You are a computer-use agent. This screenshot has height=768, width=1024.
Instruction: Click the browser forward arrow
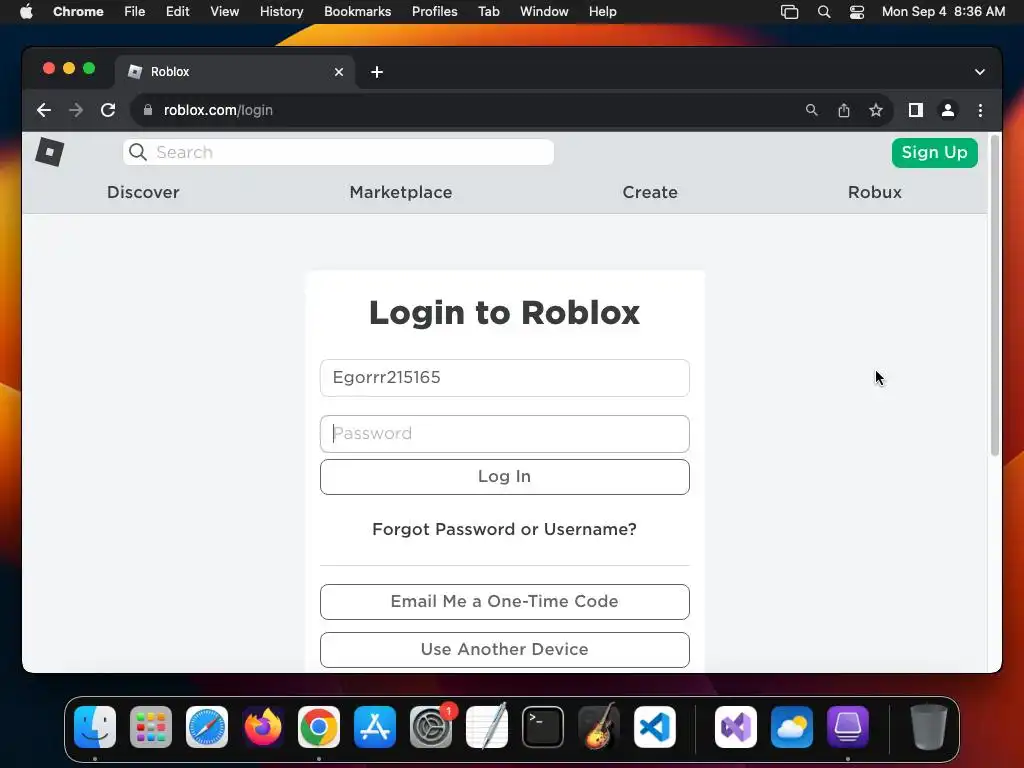click(76, 110)
